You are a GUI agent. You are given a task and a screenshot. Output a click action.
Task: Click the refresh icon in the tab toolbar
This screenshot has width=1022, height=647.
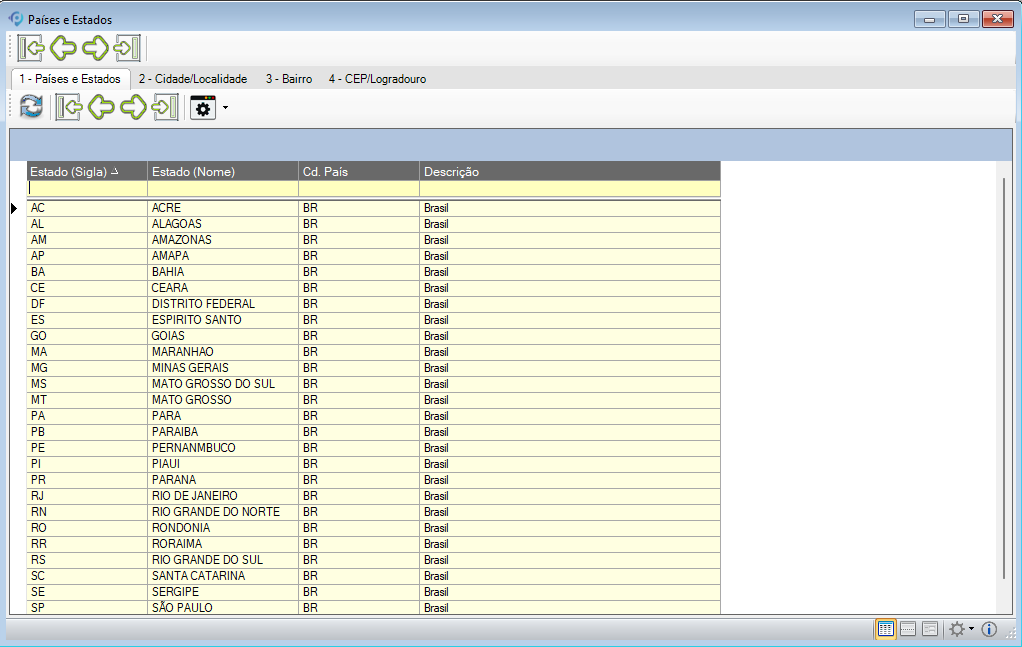[x=31, y=107]
